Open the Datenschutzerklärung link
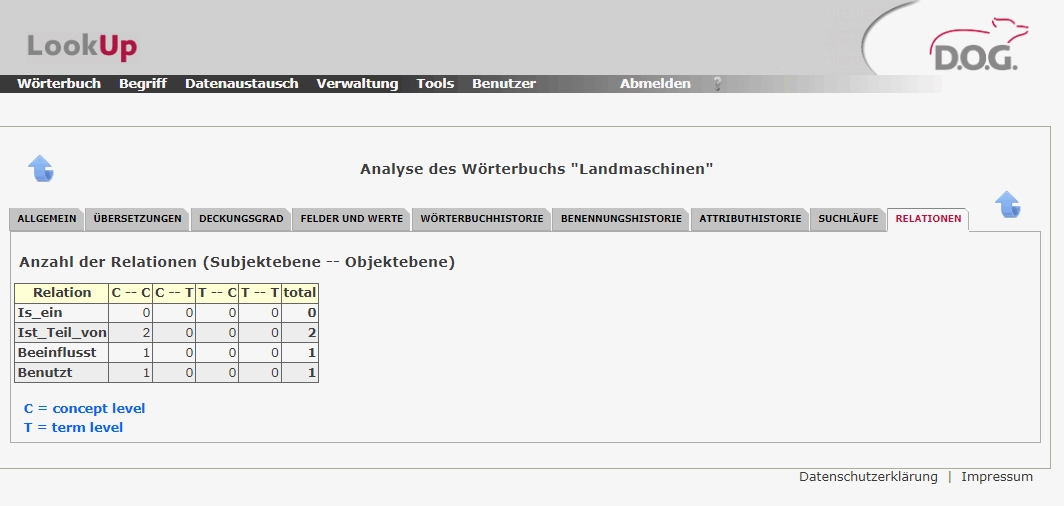 (868, 477)
